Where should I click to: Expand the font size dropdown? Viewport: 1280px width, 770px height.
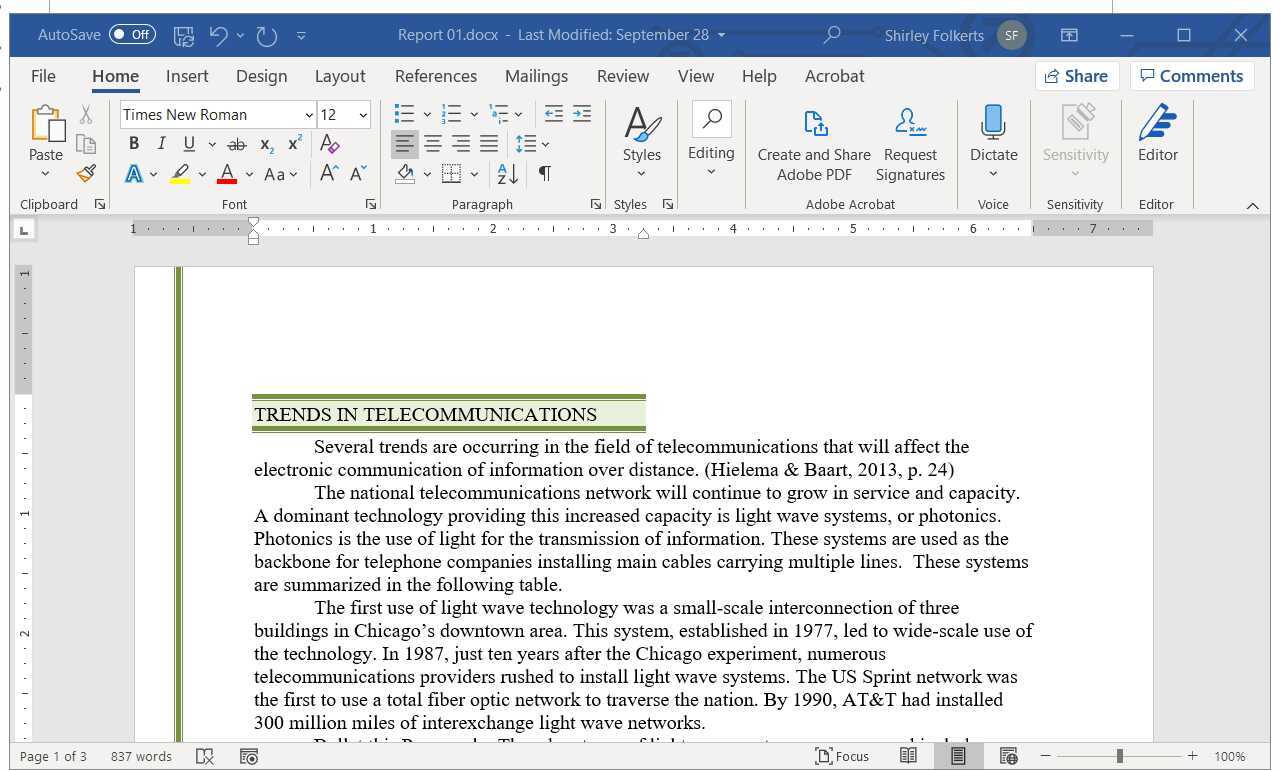[362, 115]
